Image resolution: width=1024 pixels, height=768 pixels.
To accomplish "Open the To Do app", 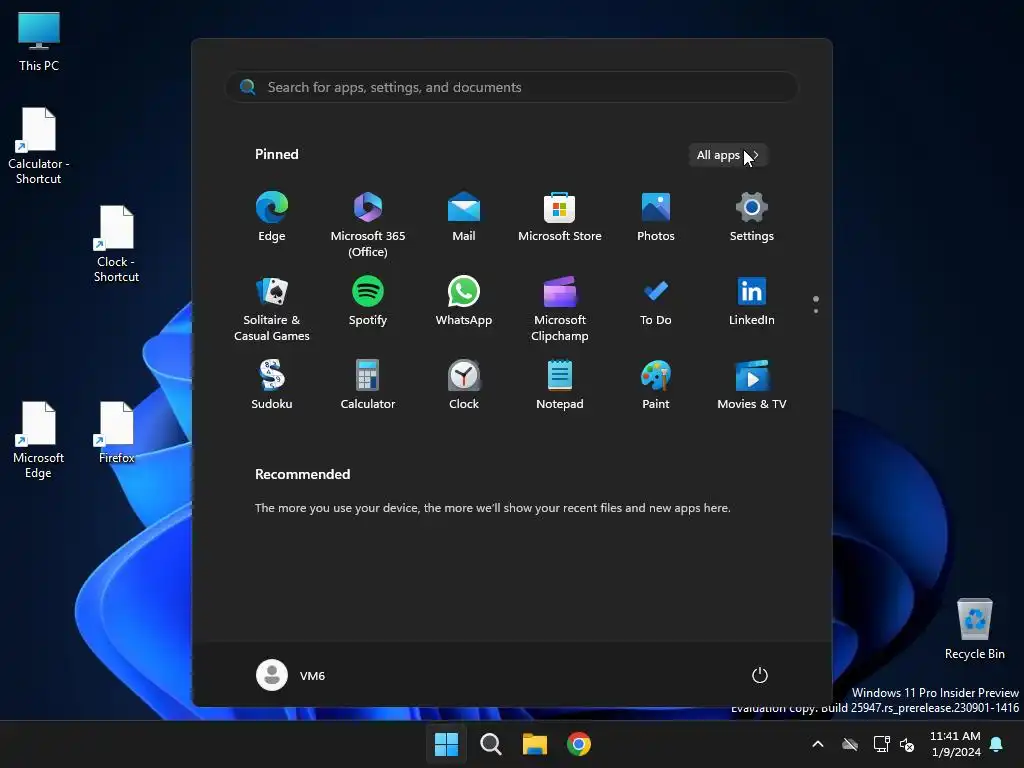I will click(x=656, y=302).
